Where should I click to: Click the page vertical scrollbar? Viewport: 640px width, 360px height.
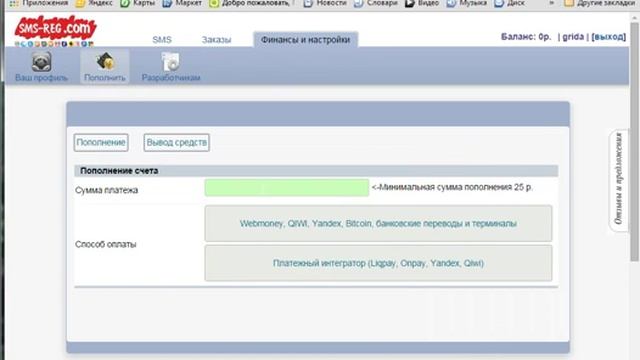pos(634,142)
